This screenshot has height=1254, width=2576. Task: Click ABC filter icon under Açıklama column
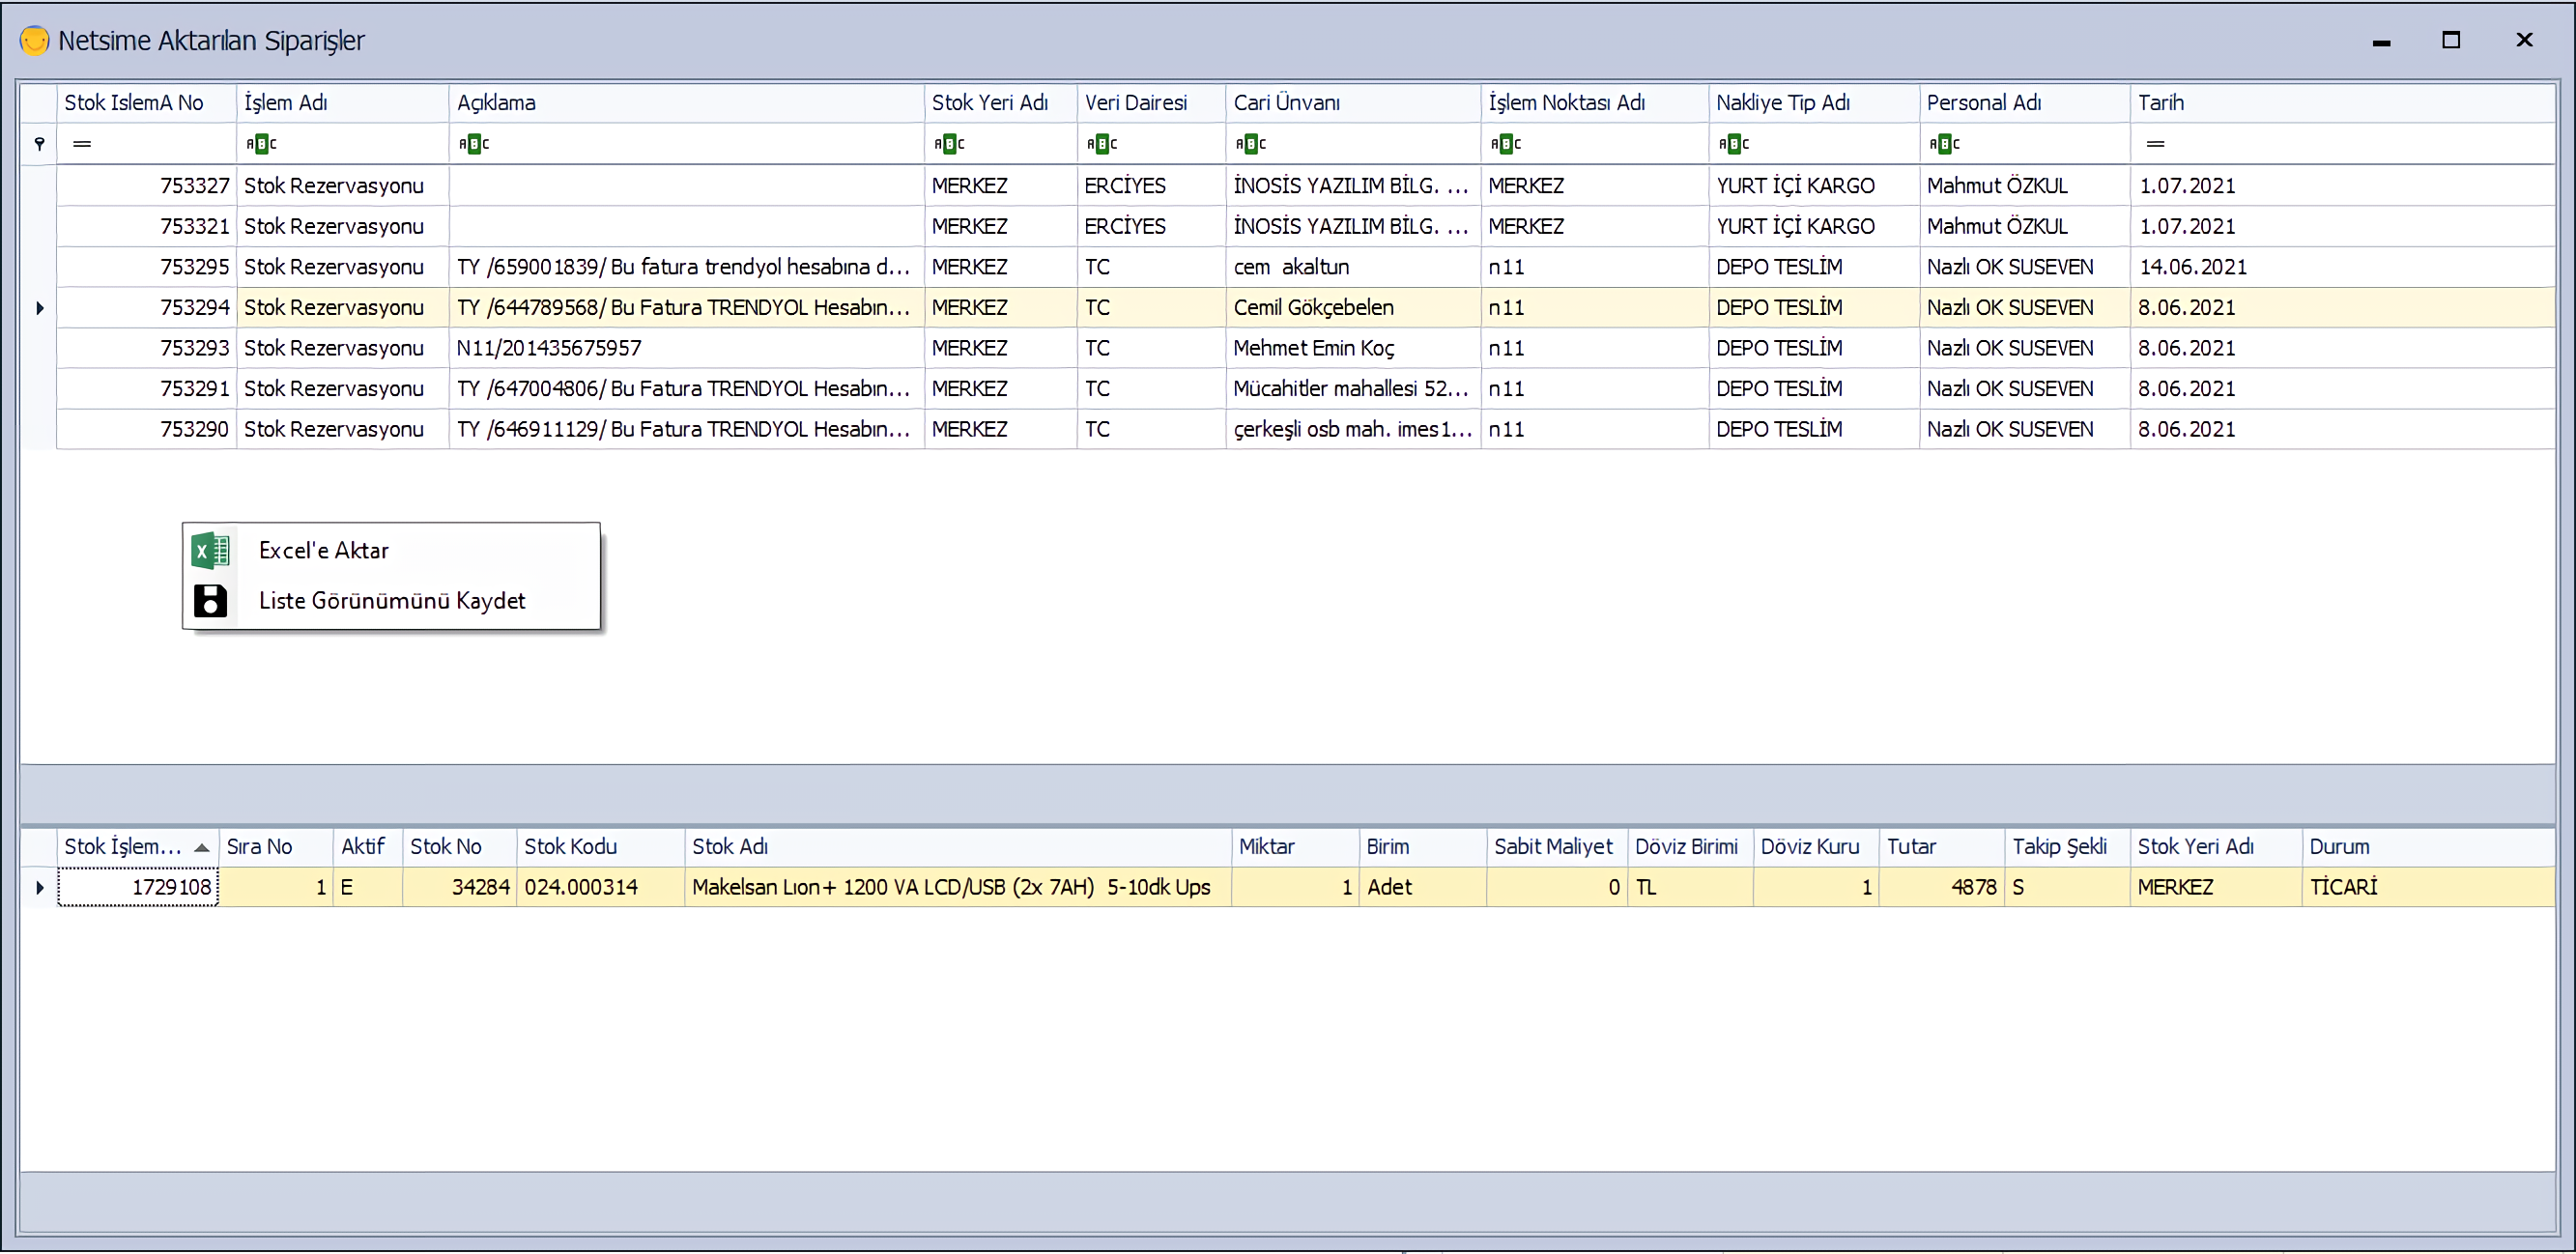point(473,144)
